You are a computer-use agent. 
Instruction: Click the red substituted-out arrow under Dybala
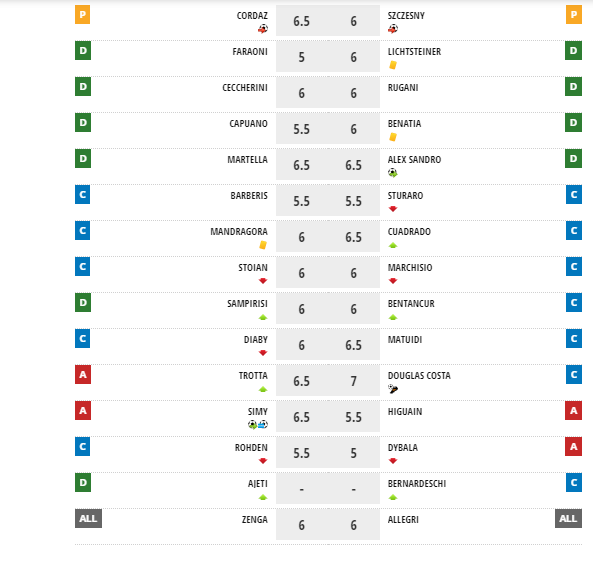coord(393,461)
